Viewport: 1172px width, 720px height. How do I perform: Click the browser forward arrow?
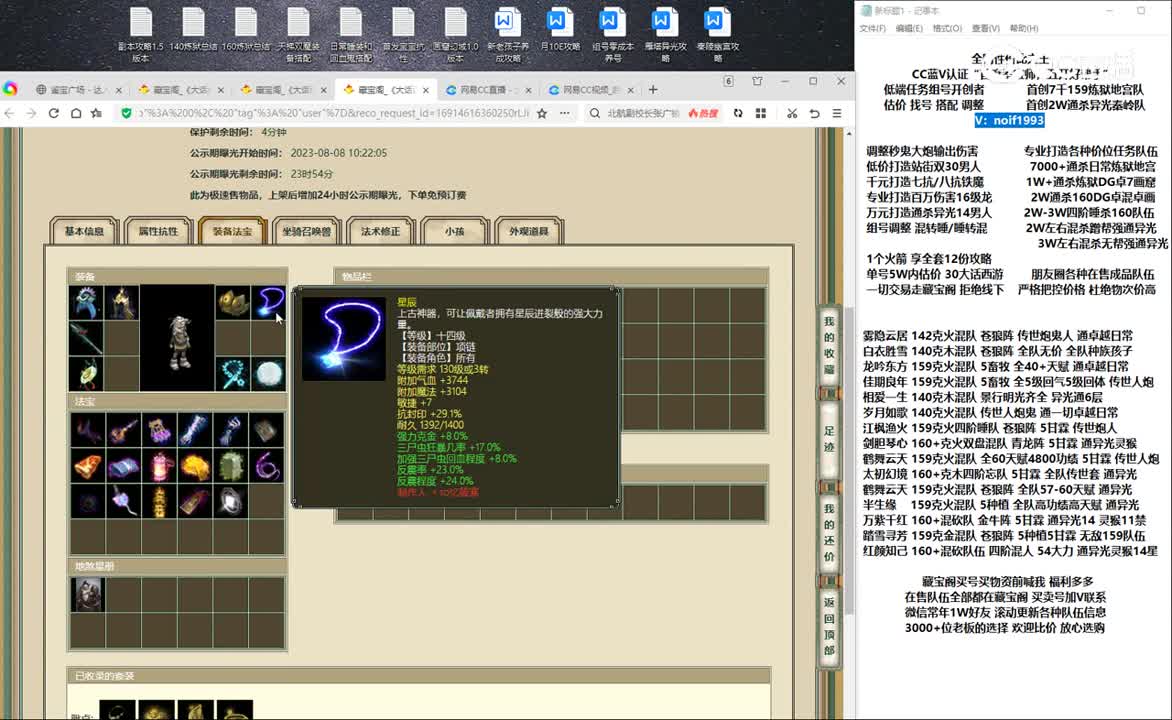31,113
